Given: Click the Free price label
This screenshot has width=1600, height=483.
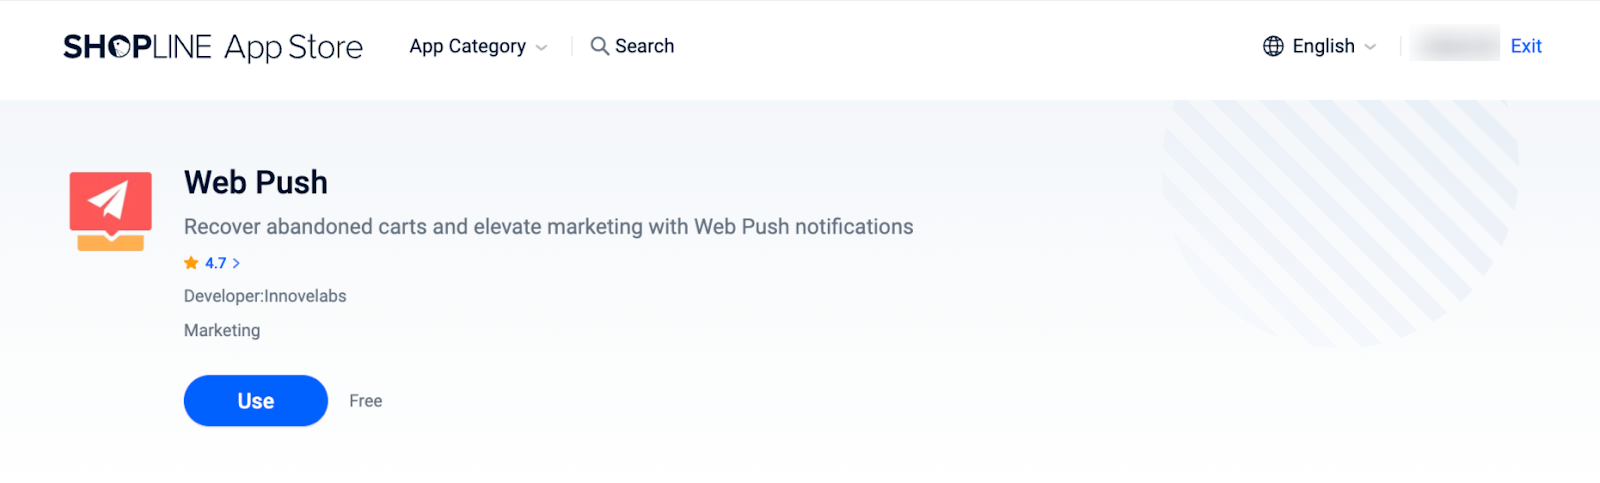Looking at the screenshot, I should coord(366,401).
